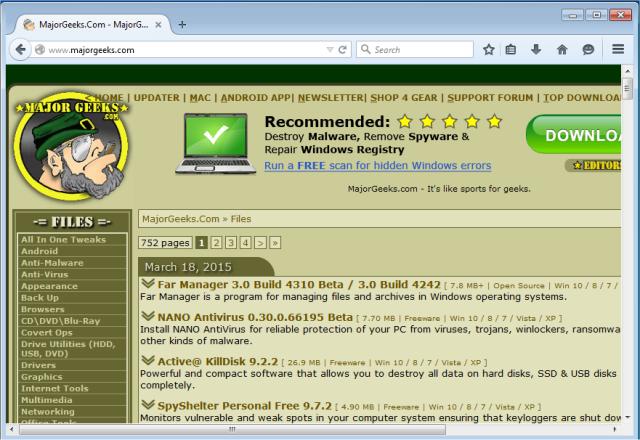The width and height of the screenshot is (640, 440).
Task: Open the SHOP 4 GEAR nav link
Action: 404,98
